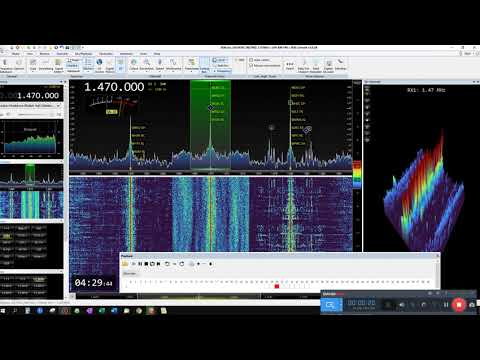Open the spectrum Style dropdown
Viewport: 480px width, 360px height.
coord(33,65)
